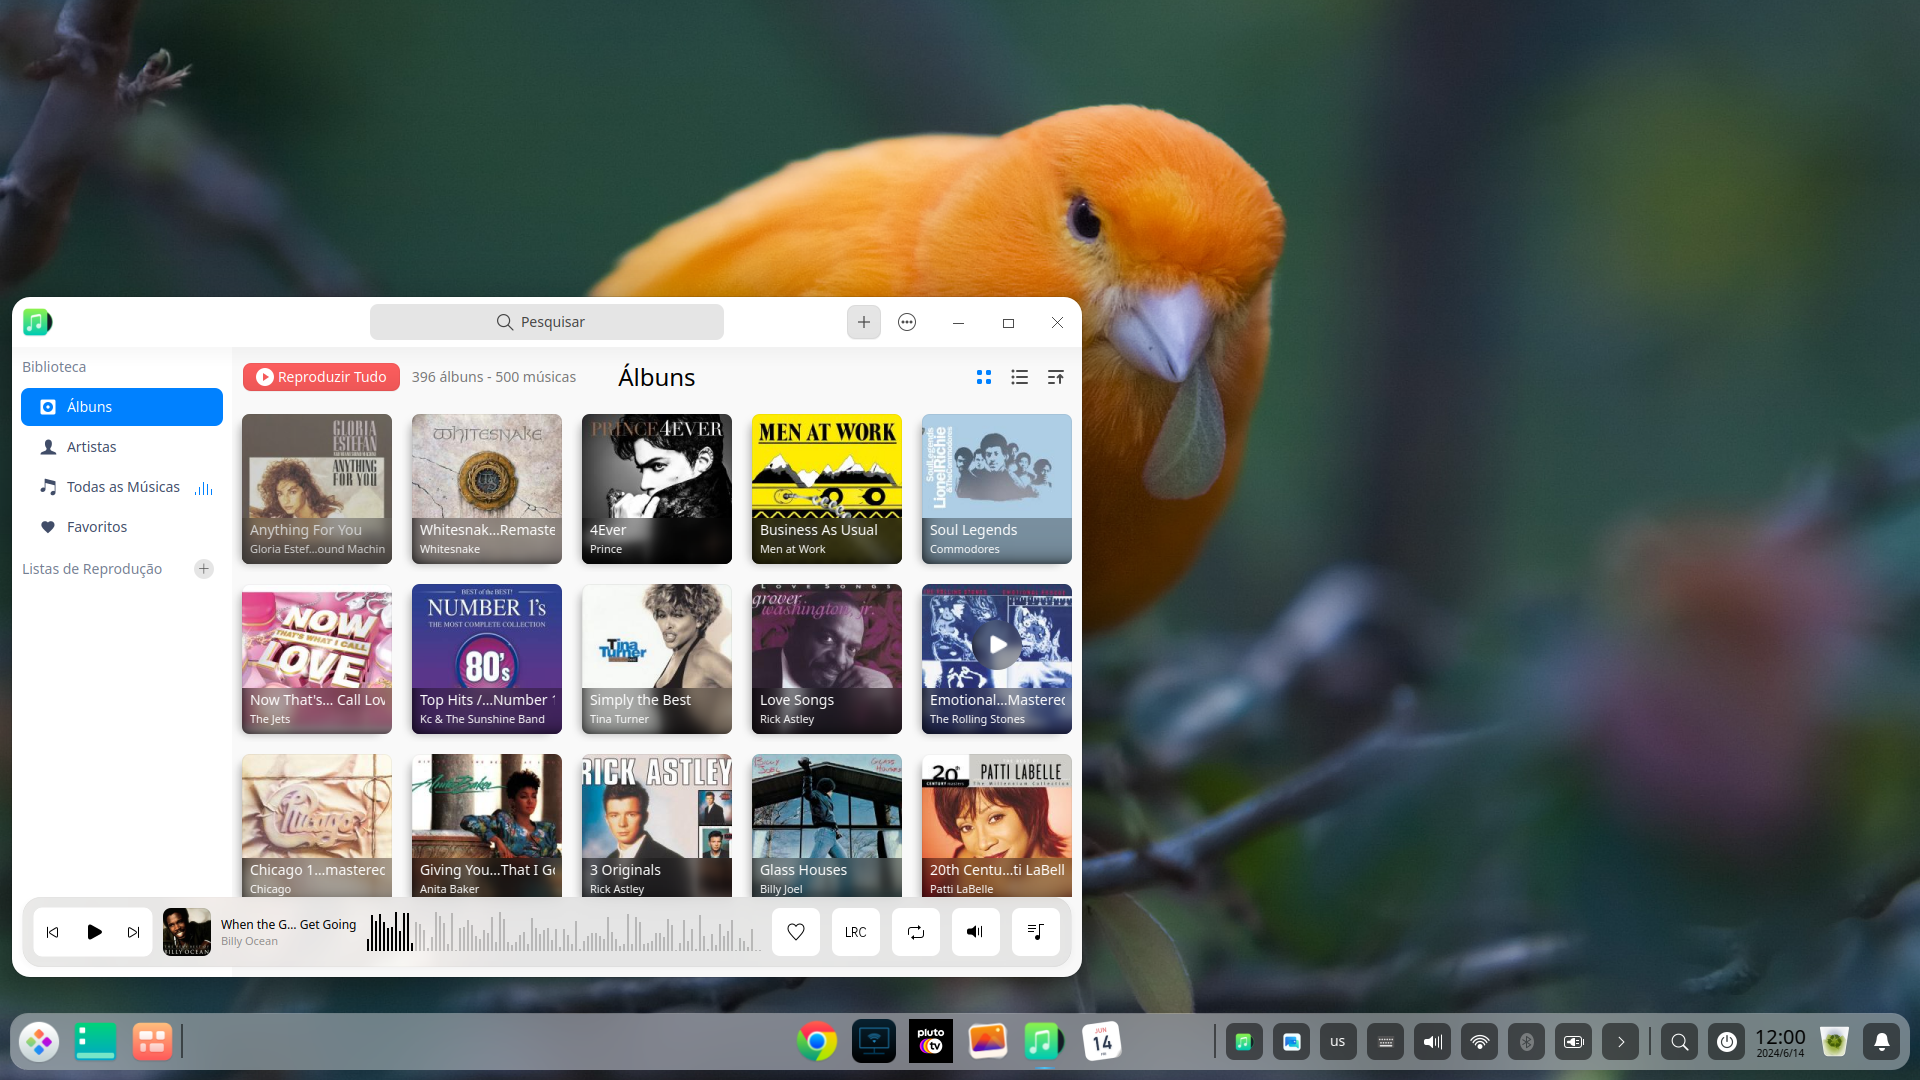Open the main menu ellipsis button
This screenshot has width=1920, height=1080.
tap(907, 322)
